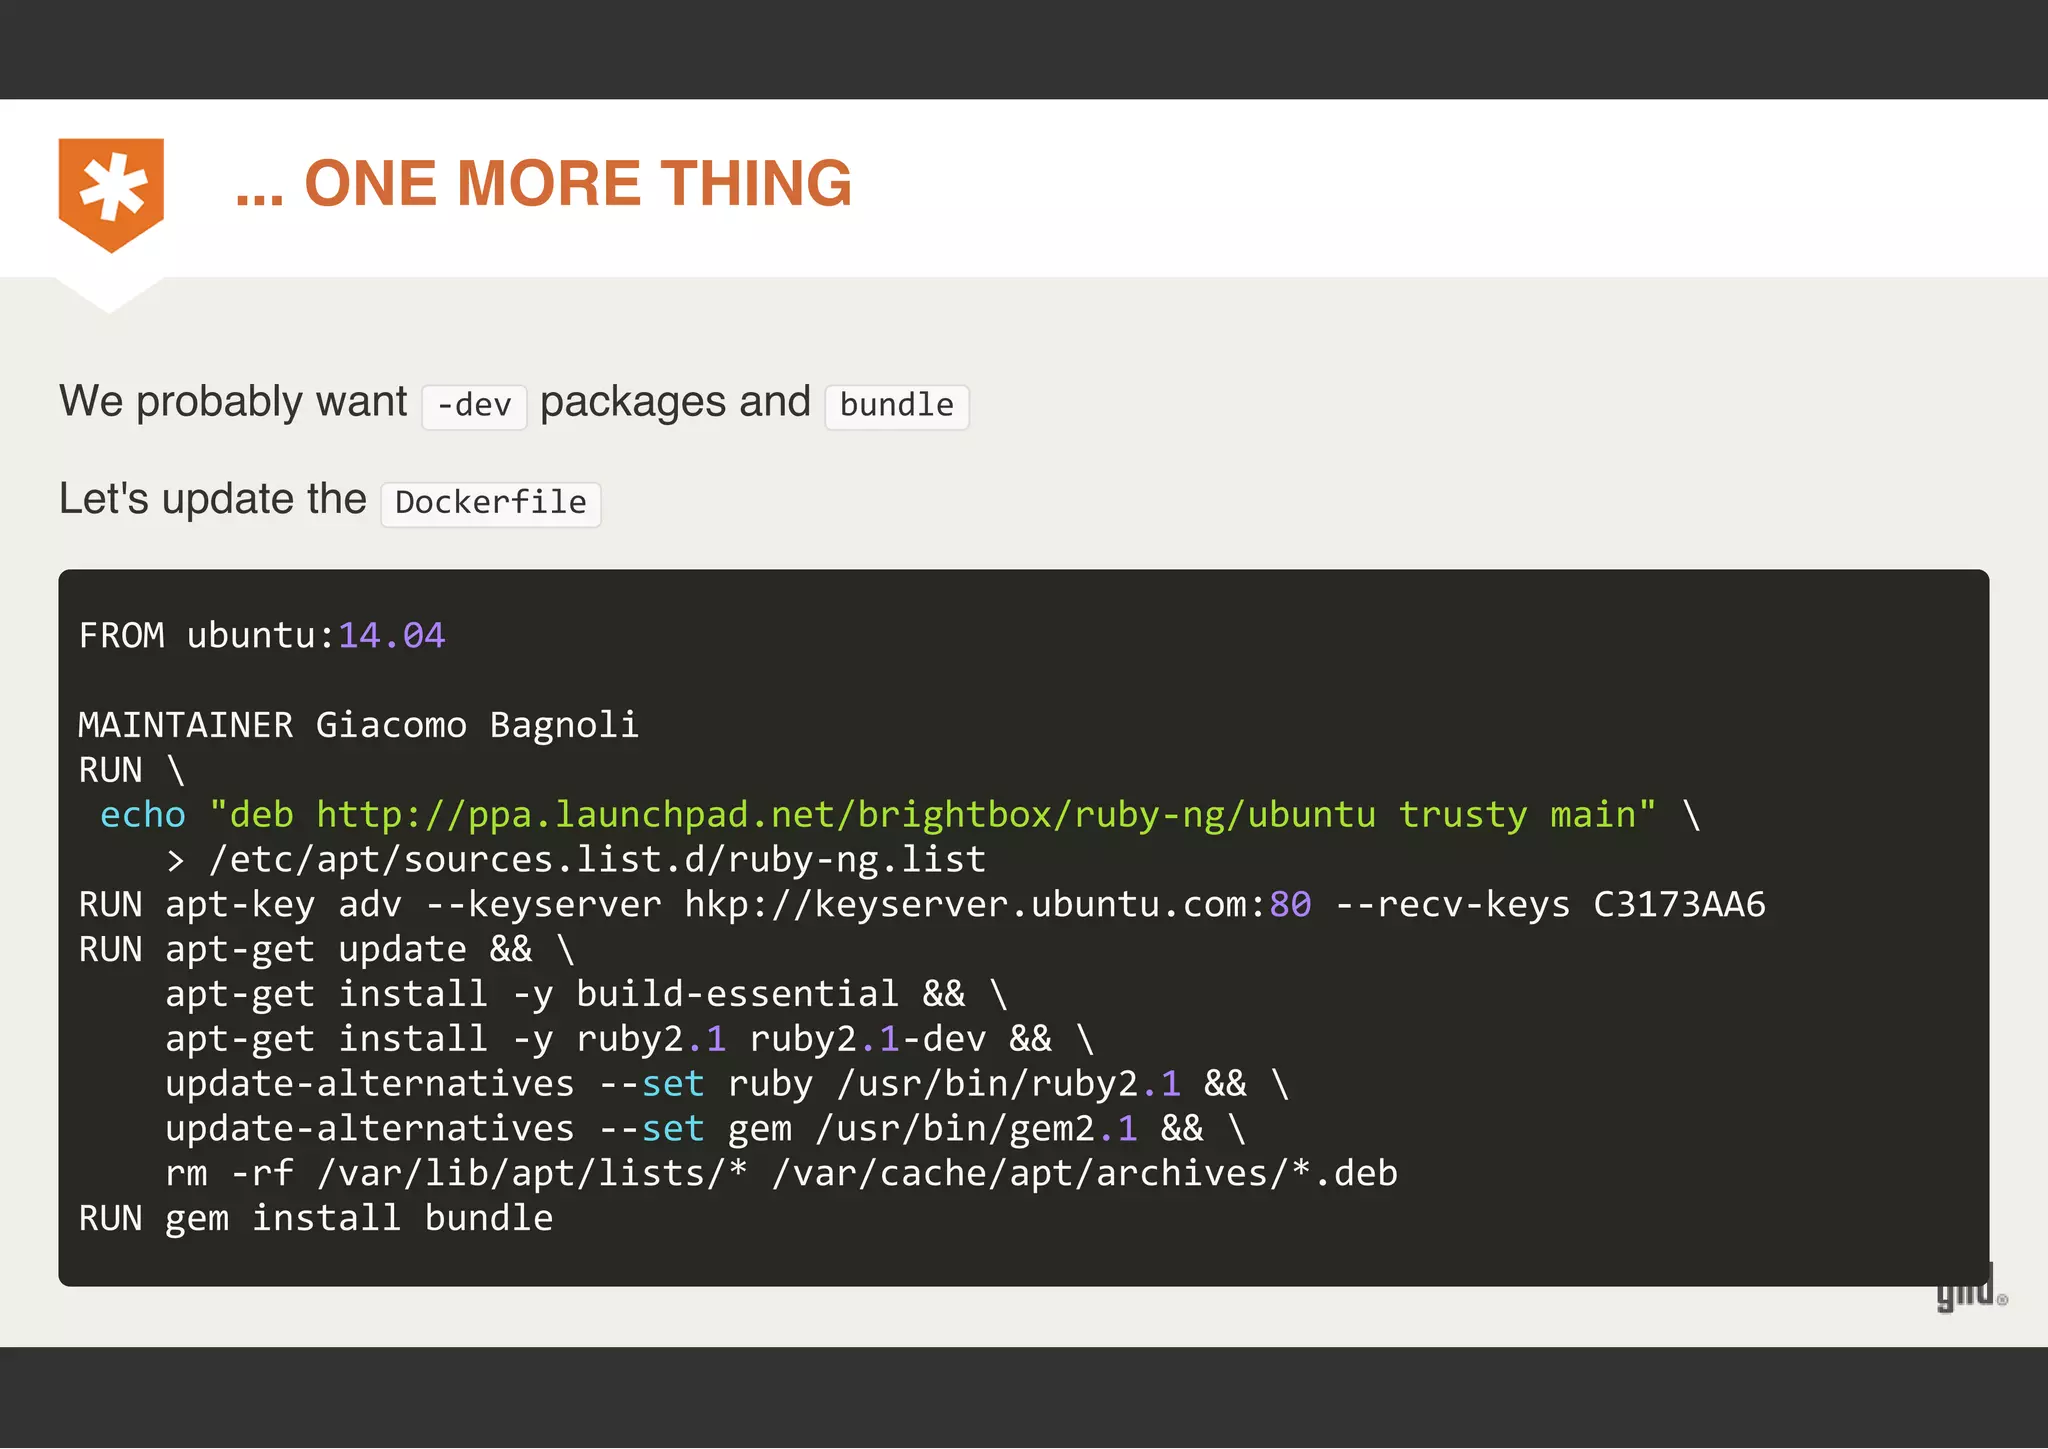2048x1449 pixels.
Task: Click the 'update-alternatives --set gem' line
Action: (706, 1129)
